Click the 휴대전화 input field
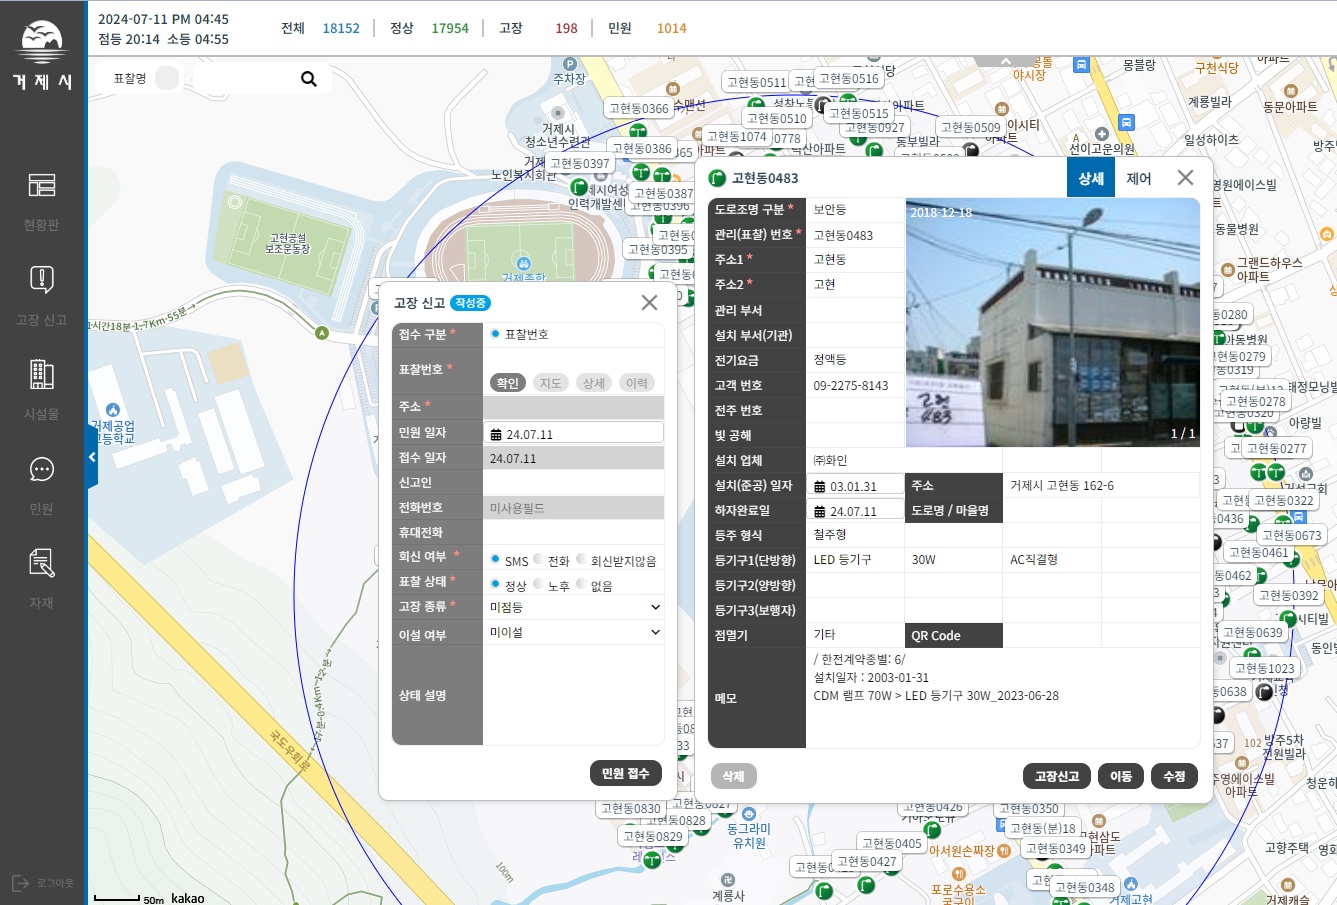The image size is (1337, 905). pos(574,532)
